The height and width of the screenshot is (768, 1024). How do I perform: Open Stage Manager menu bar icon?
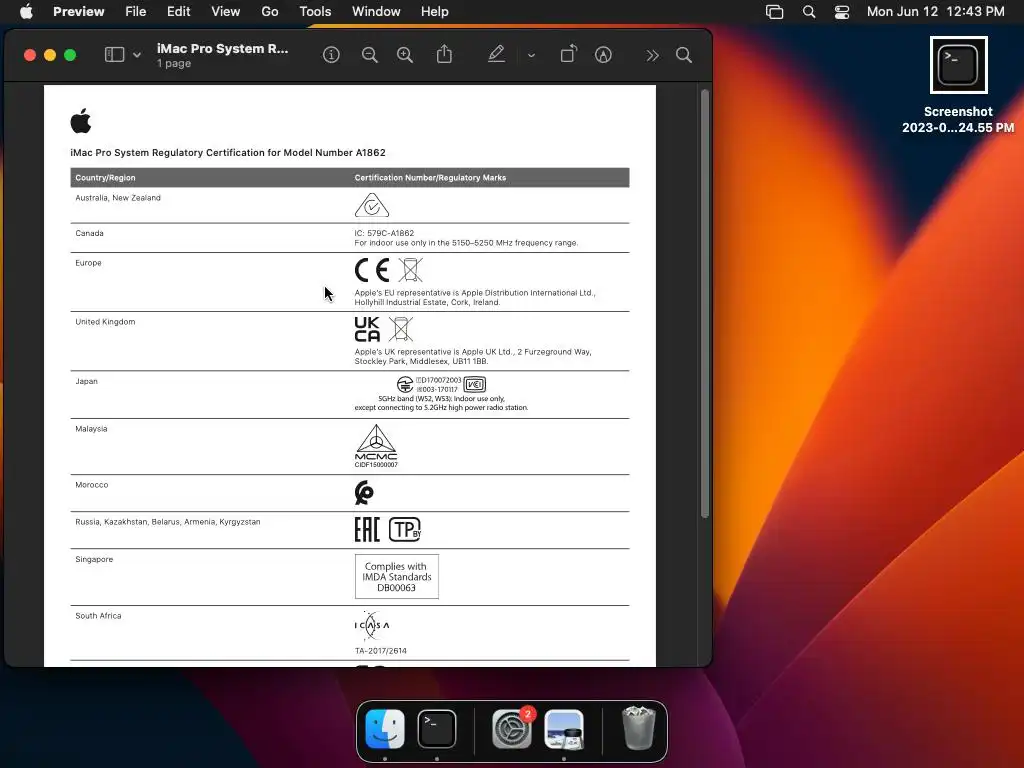point(775,12)
